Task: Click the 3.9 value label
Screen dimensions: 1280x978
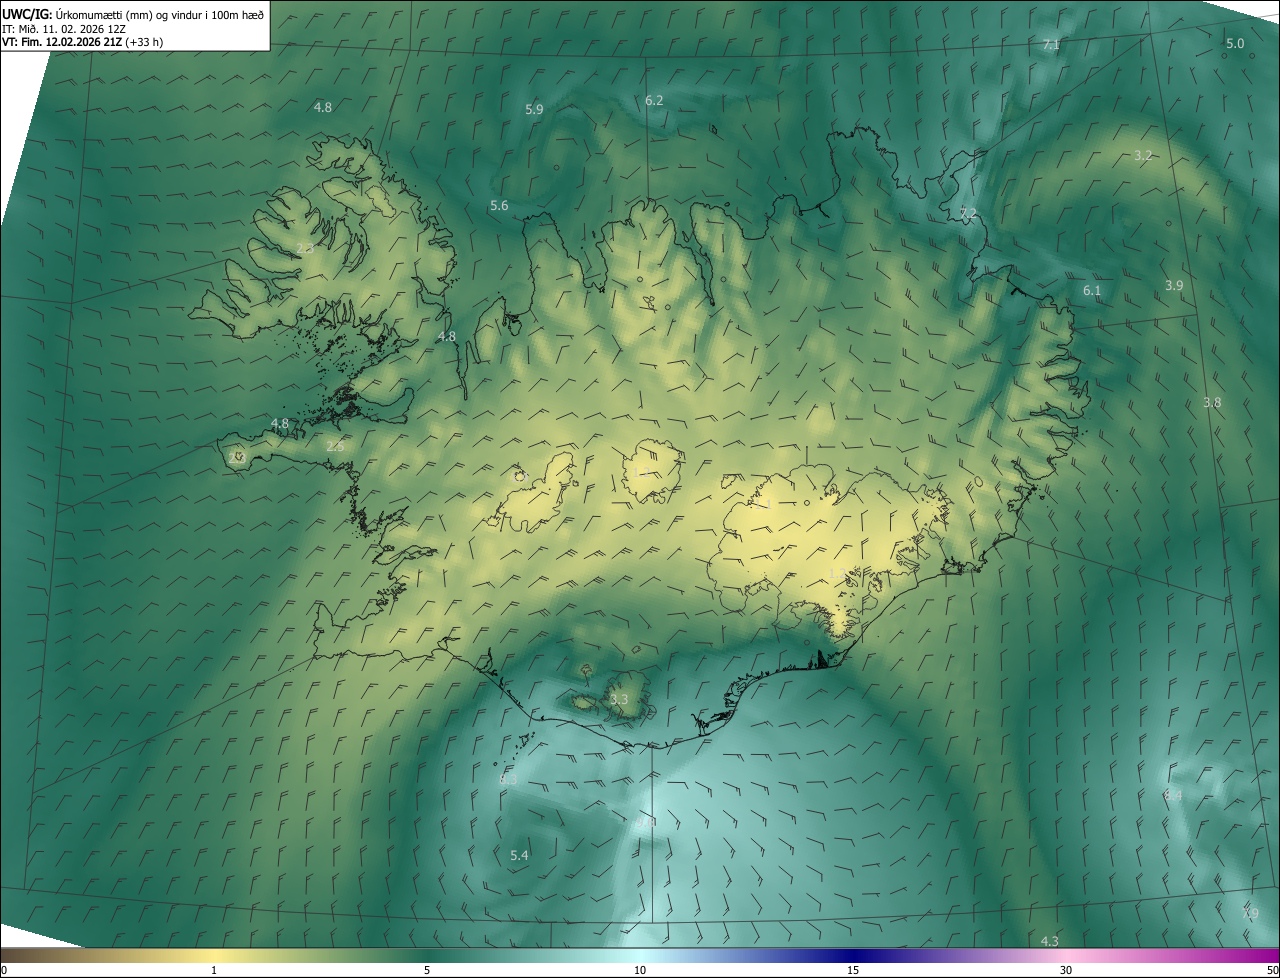Action: pos(1174,285)
